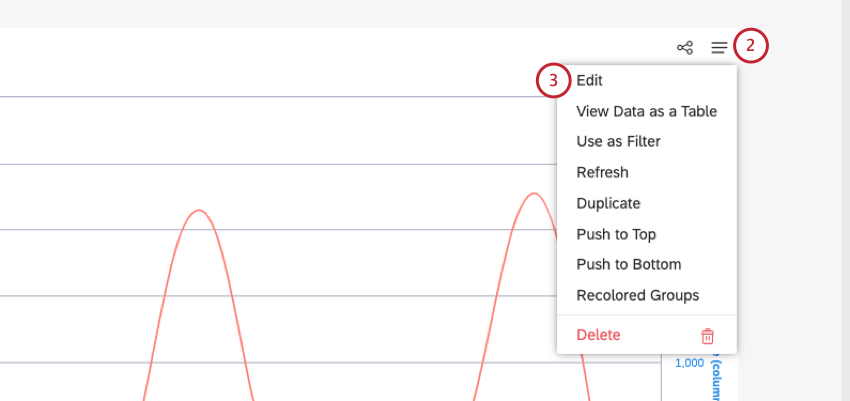This screenshot has width=850, height=401.
Task: Select the Use as Filter option
Action: (618, 142)
